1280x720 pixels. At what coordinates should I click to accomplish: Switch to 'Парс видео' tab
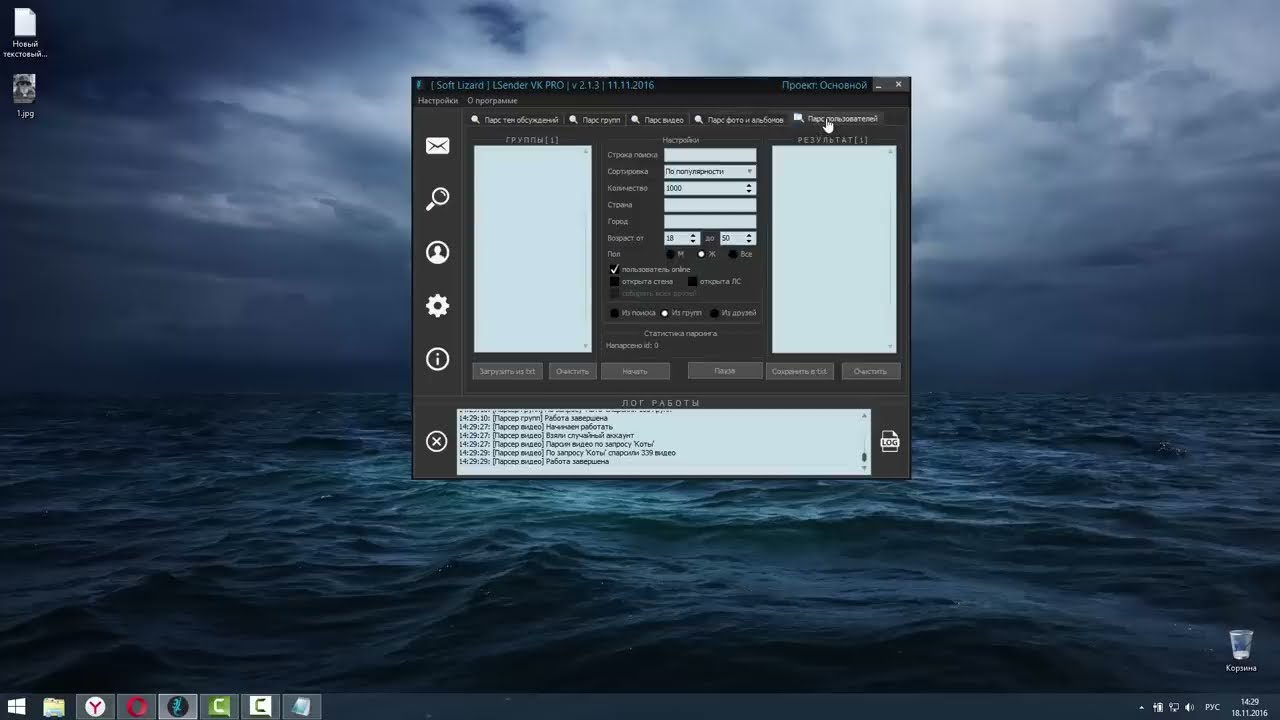[657, 120]
